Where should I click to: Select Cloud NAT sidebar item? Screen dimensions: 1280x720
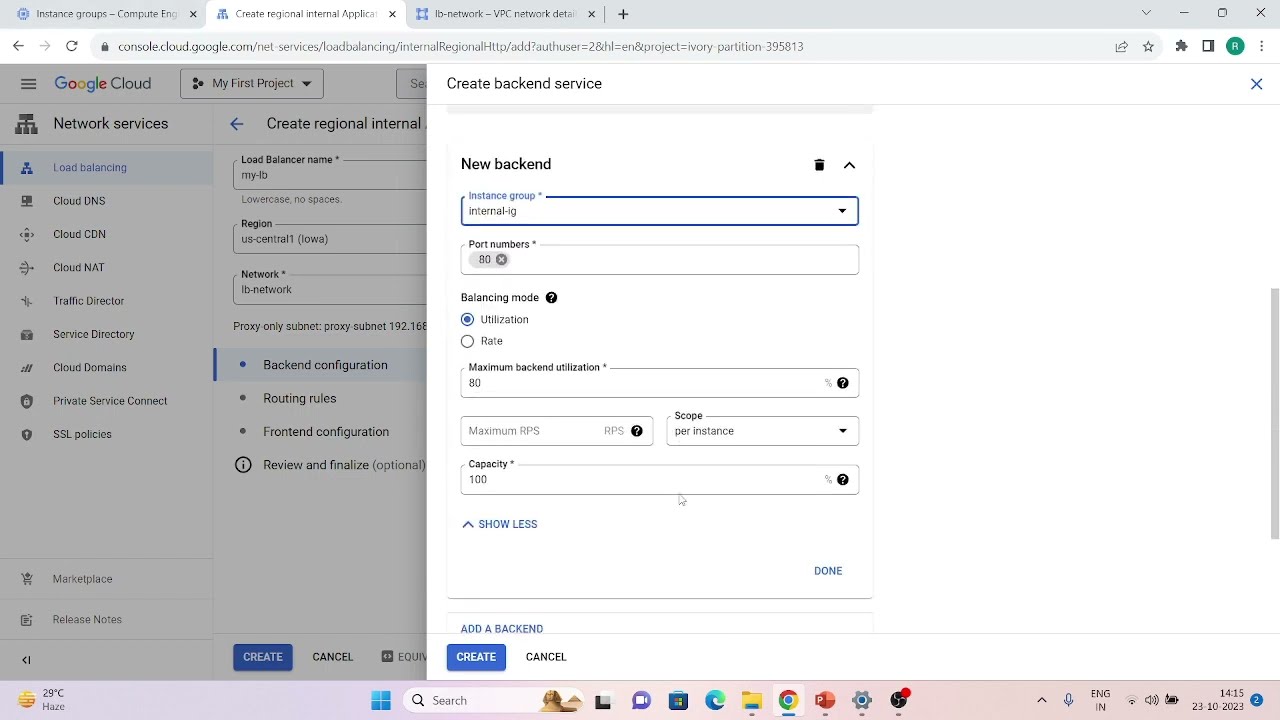point(78,268)
